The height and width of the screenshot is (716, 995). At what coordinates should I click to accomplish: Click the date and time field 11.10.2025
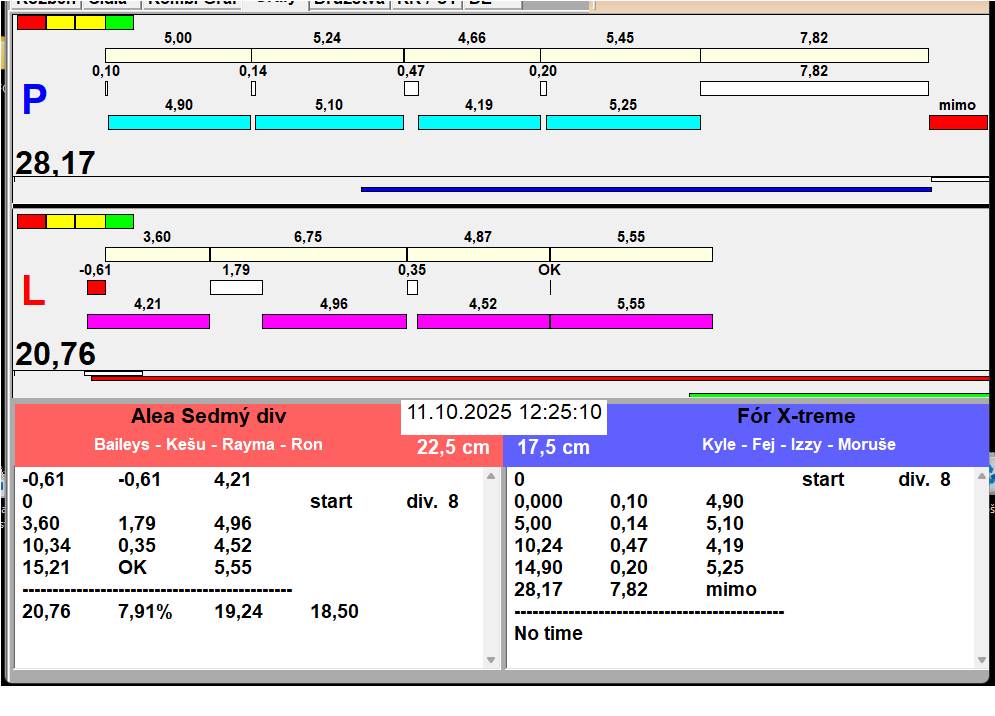504,412
